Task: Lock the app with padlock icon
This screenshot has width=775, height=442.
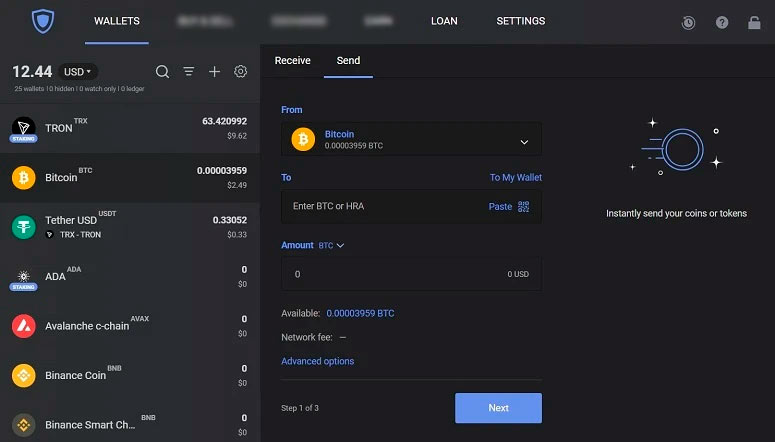Action: pos(754,22)
